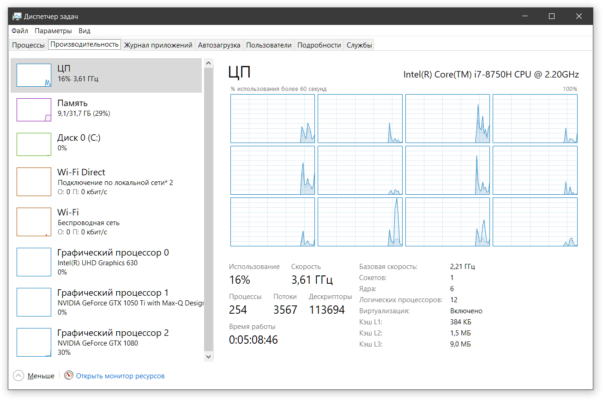Select Графический процессор 2 thumbnail
This screenshot has height=400, width=603.
tap(34, 342)
